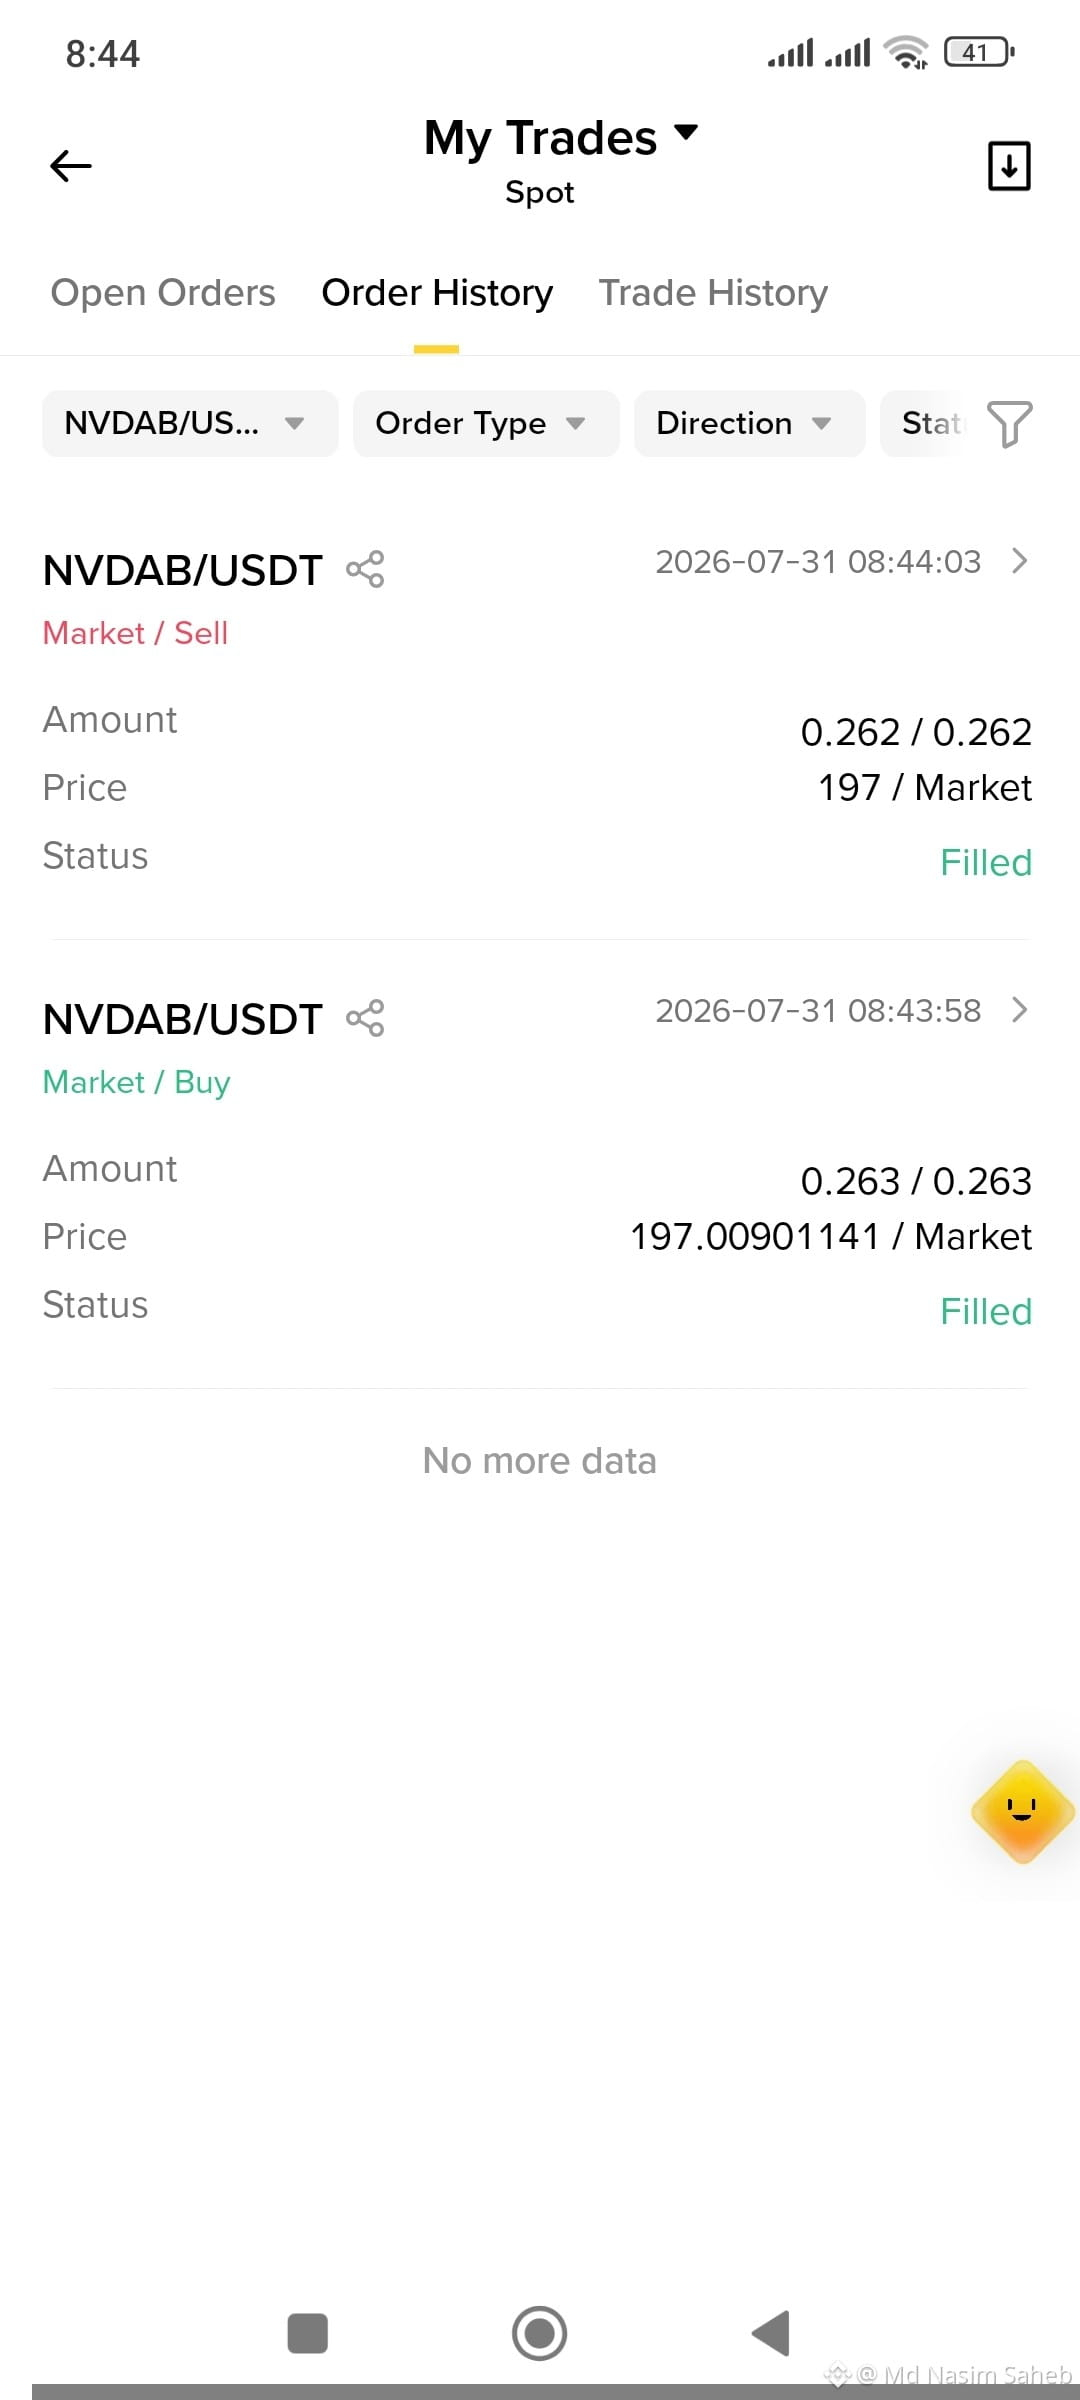1080x2400 pixels.
Task: Open the yellow assistant chat bubble
Action: click(x=1023, y=1811)
